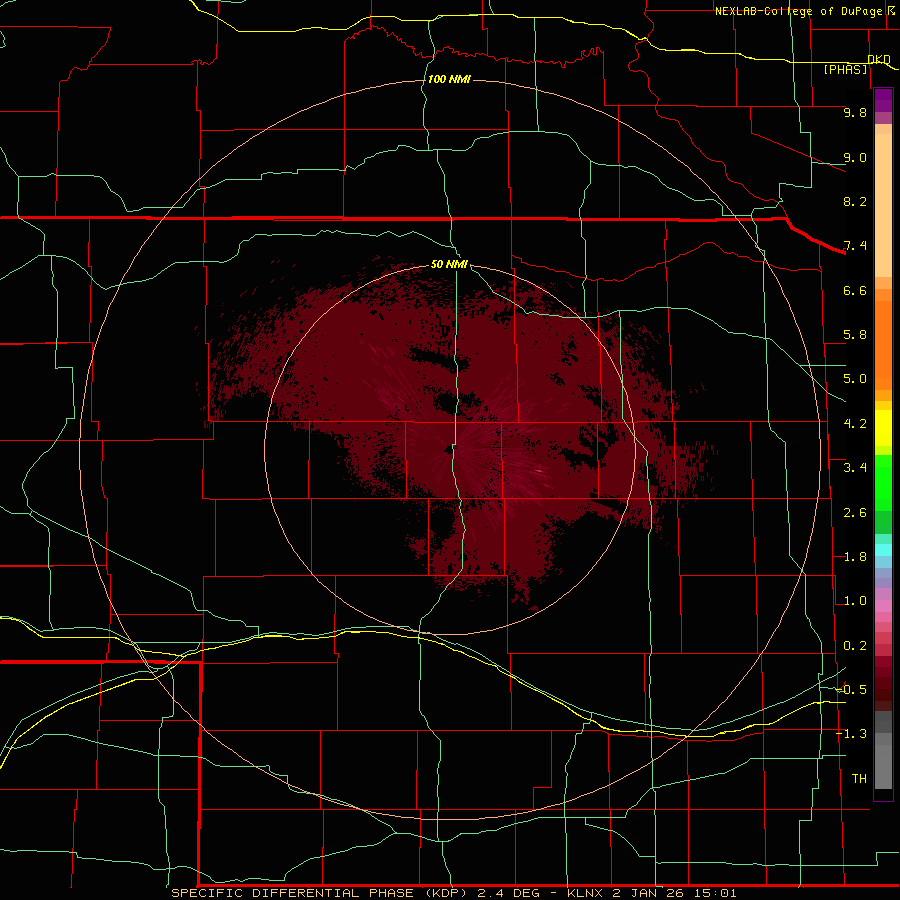Screen dimensions: 900x900
Task: Click the 3.4 value on color scale
Action: tap(855, 468)
